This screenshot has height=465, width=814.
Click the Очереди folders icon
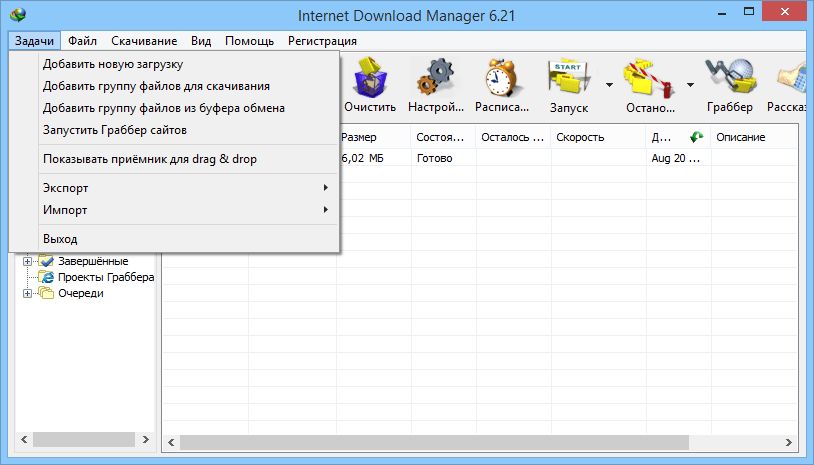(x=46, y=293)
